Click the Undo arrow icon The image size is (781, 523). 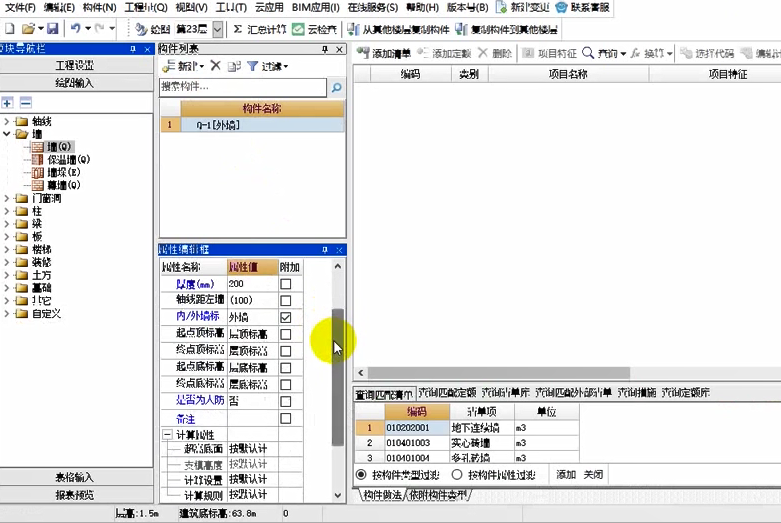tap(77, 29)
